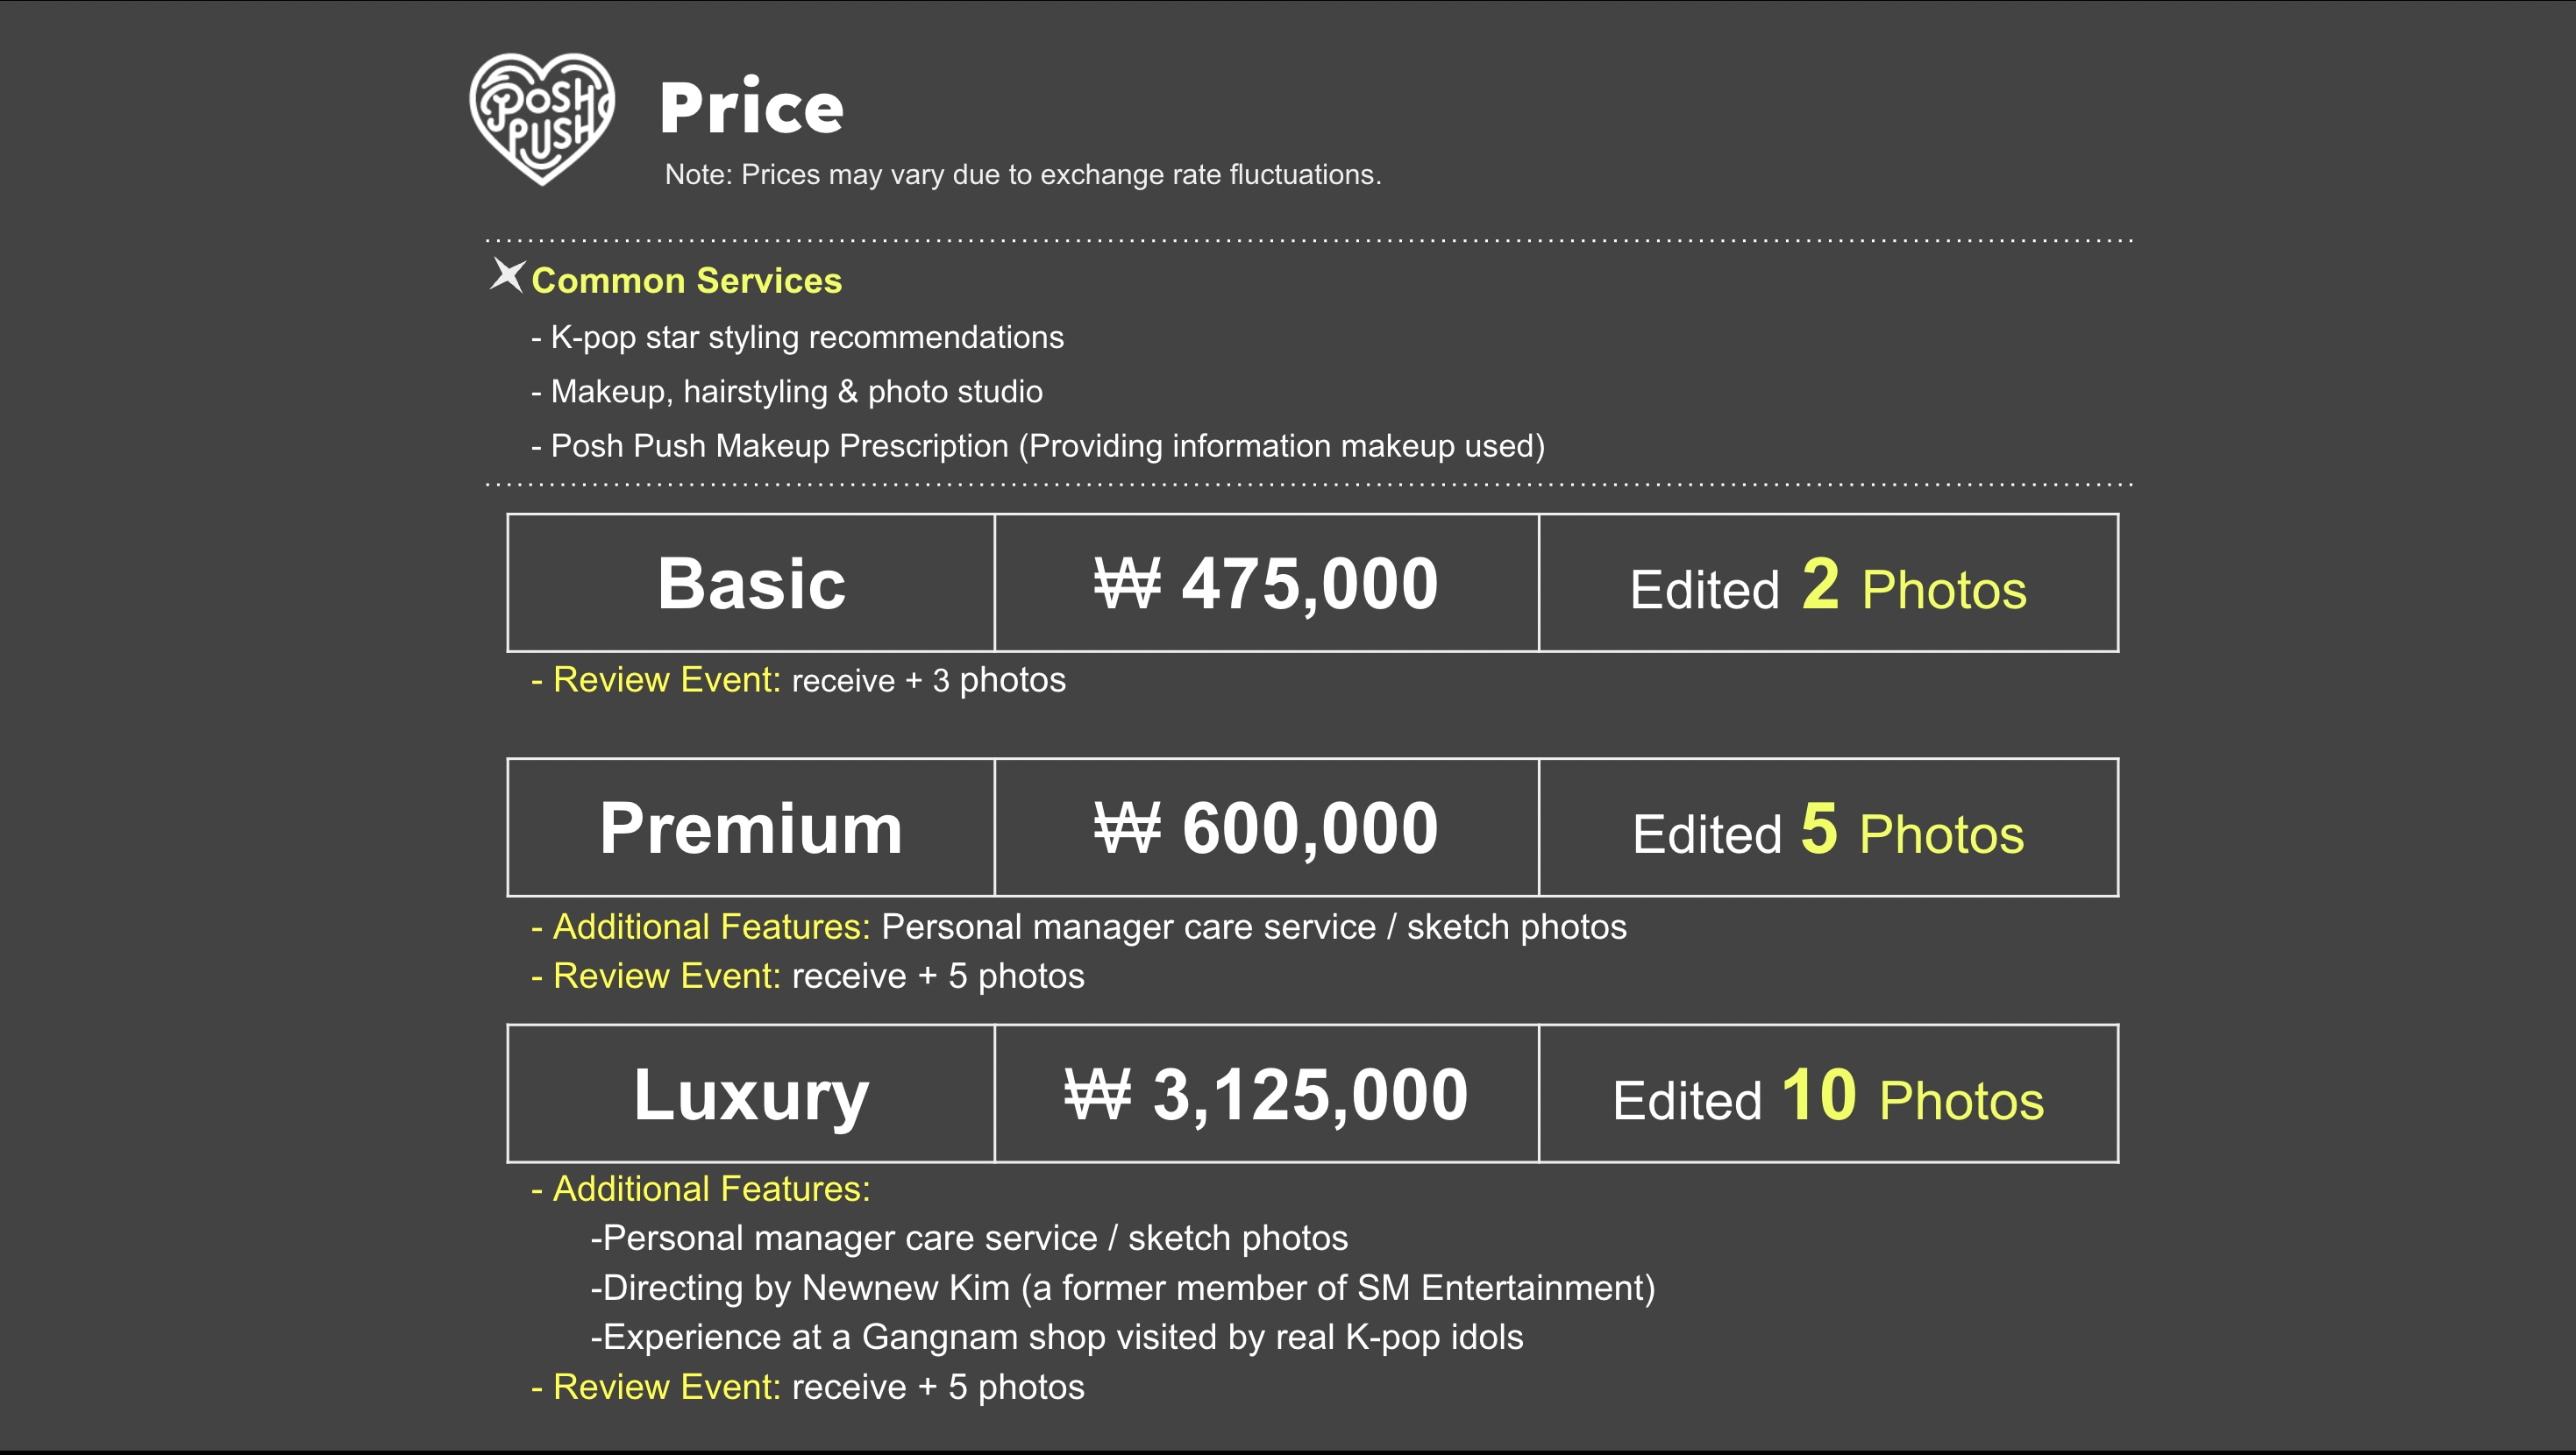The image size is (2576, 1455).
Task: Click the Gangnam shop experience line
Action: coord(1057,1337)
